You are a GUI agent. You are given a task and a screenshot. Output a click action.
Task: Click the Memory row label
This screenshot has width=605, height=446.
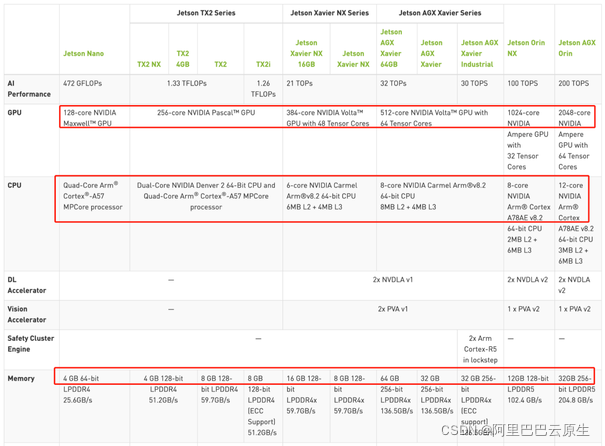21,378
